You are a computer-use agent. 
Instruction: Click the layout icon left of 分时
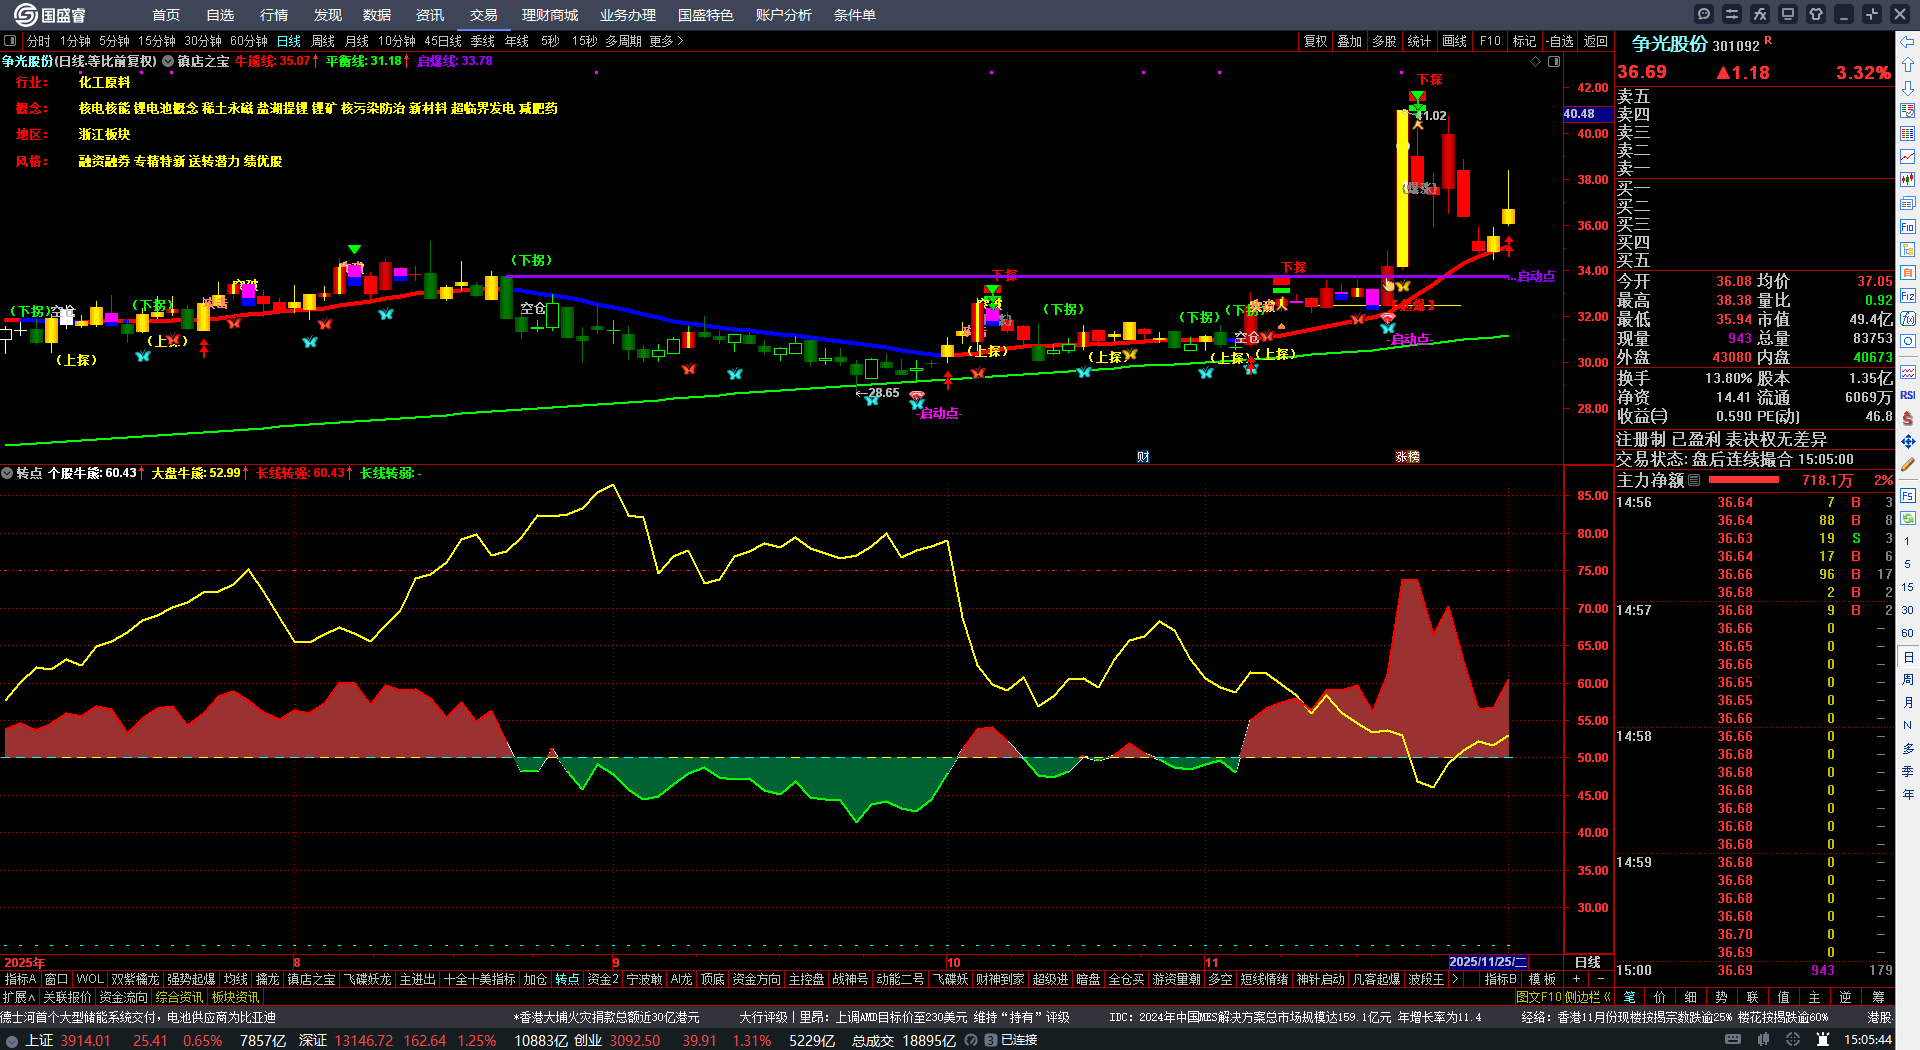(x=10, y=41)
